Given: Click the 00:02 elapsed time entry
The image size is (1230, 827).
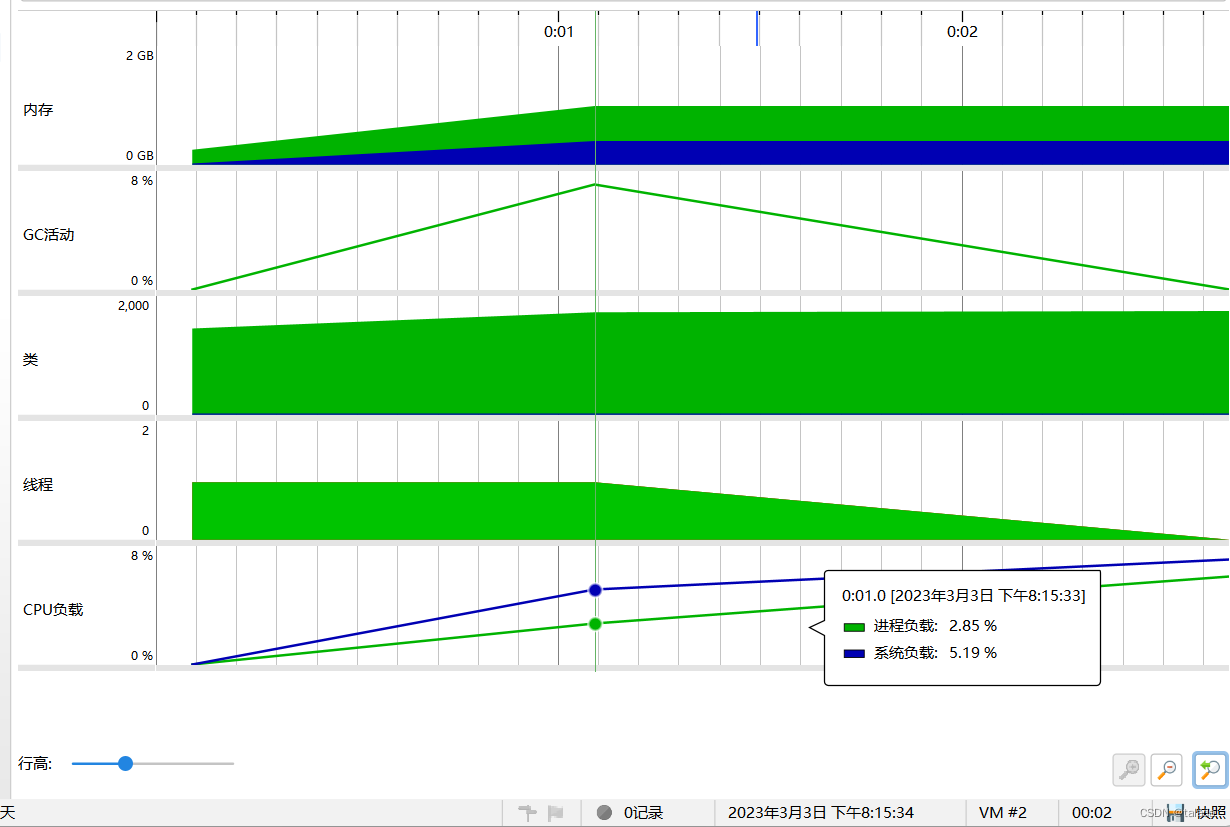Looking at the screenshot, I should click(1092, 813).
